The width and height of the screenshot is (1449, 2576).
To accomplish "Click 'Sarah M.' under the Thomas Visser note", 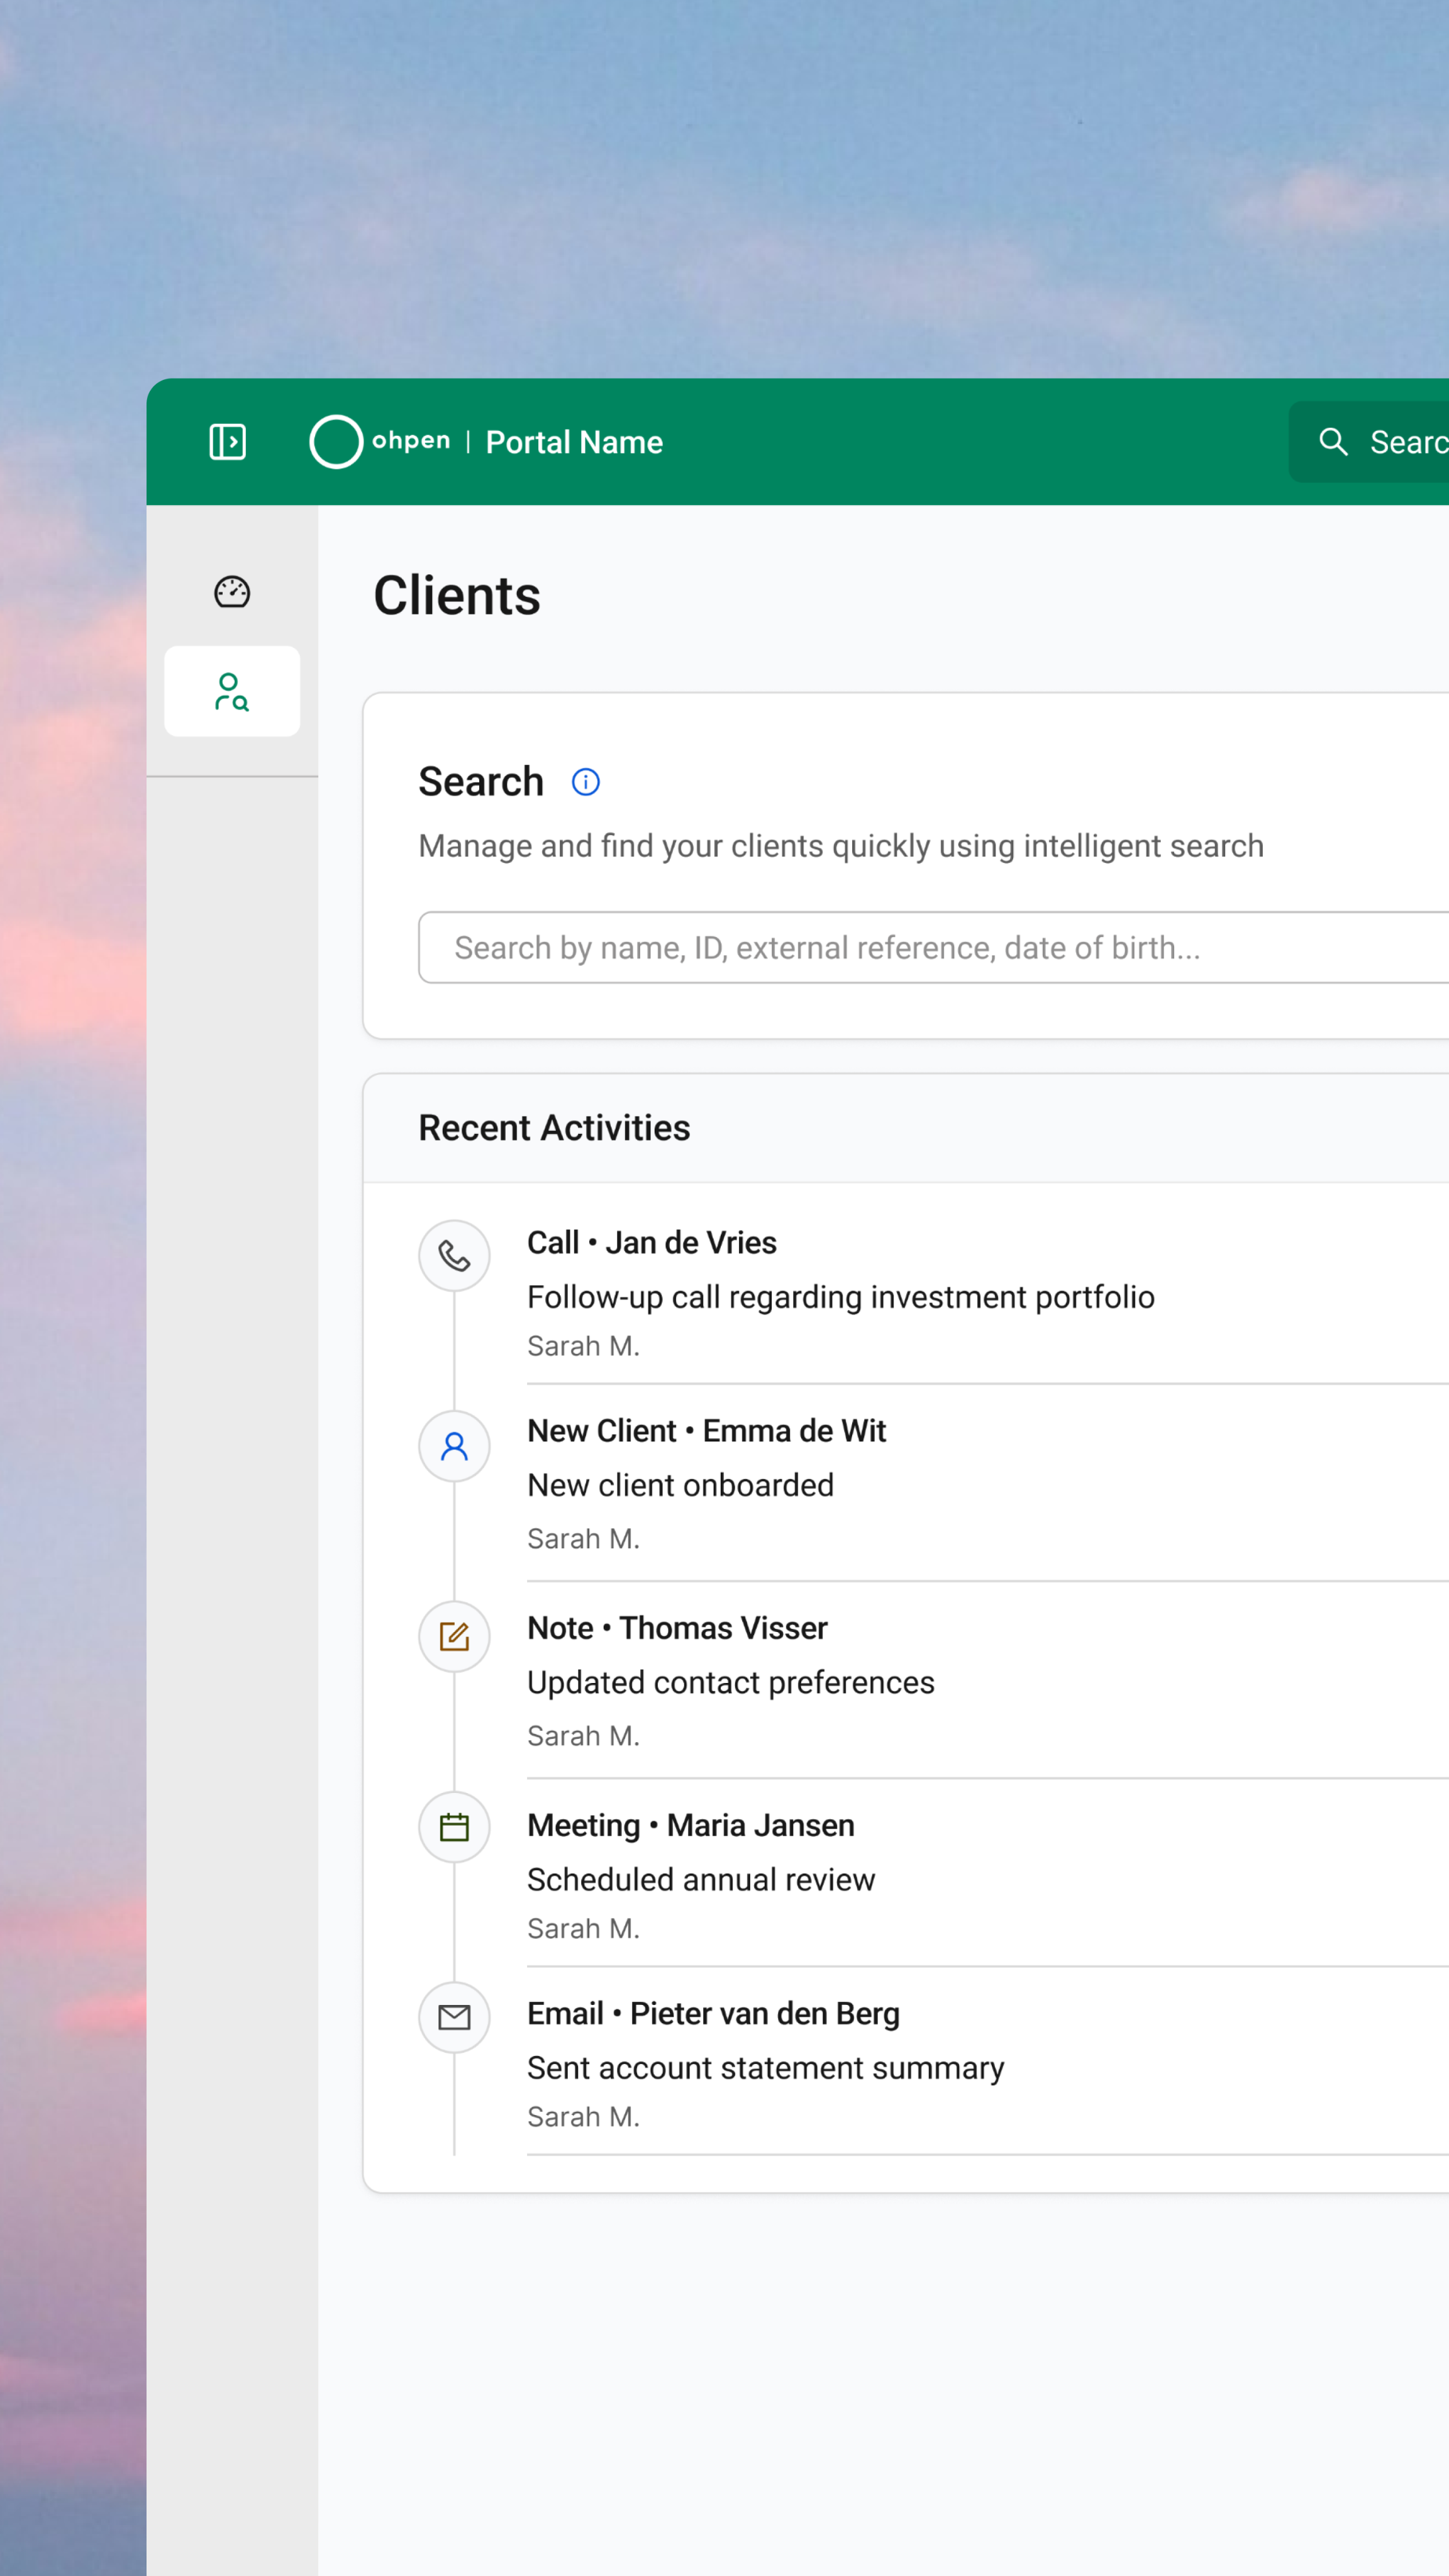I will point(584,1736).
